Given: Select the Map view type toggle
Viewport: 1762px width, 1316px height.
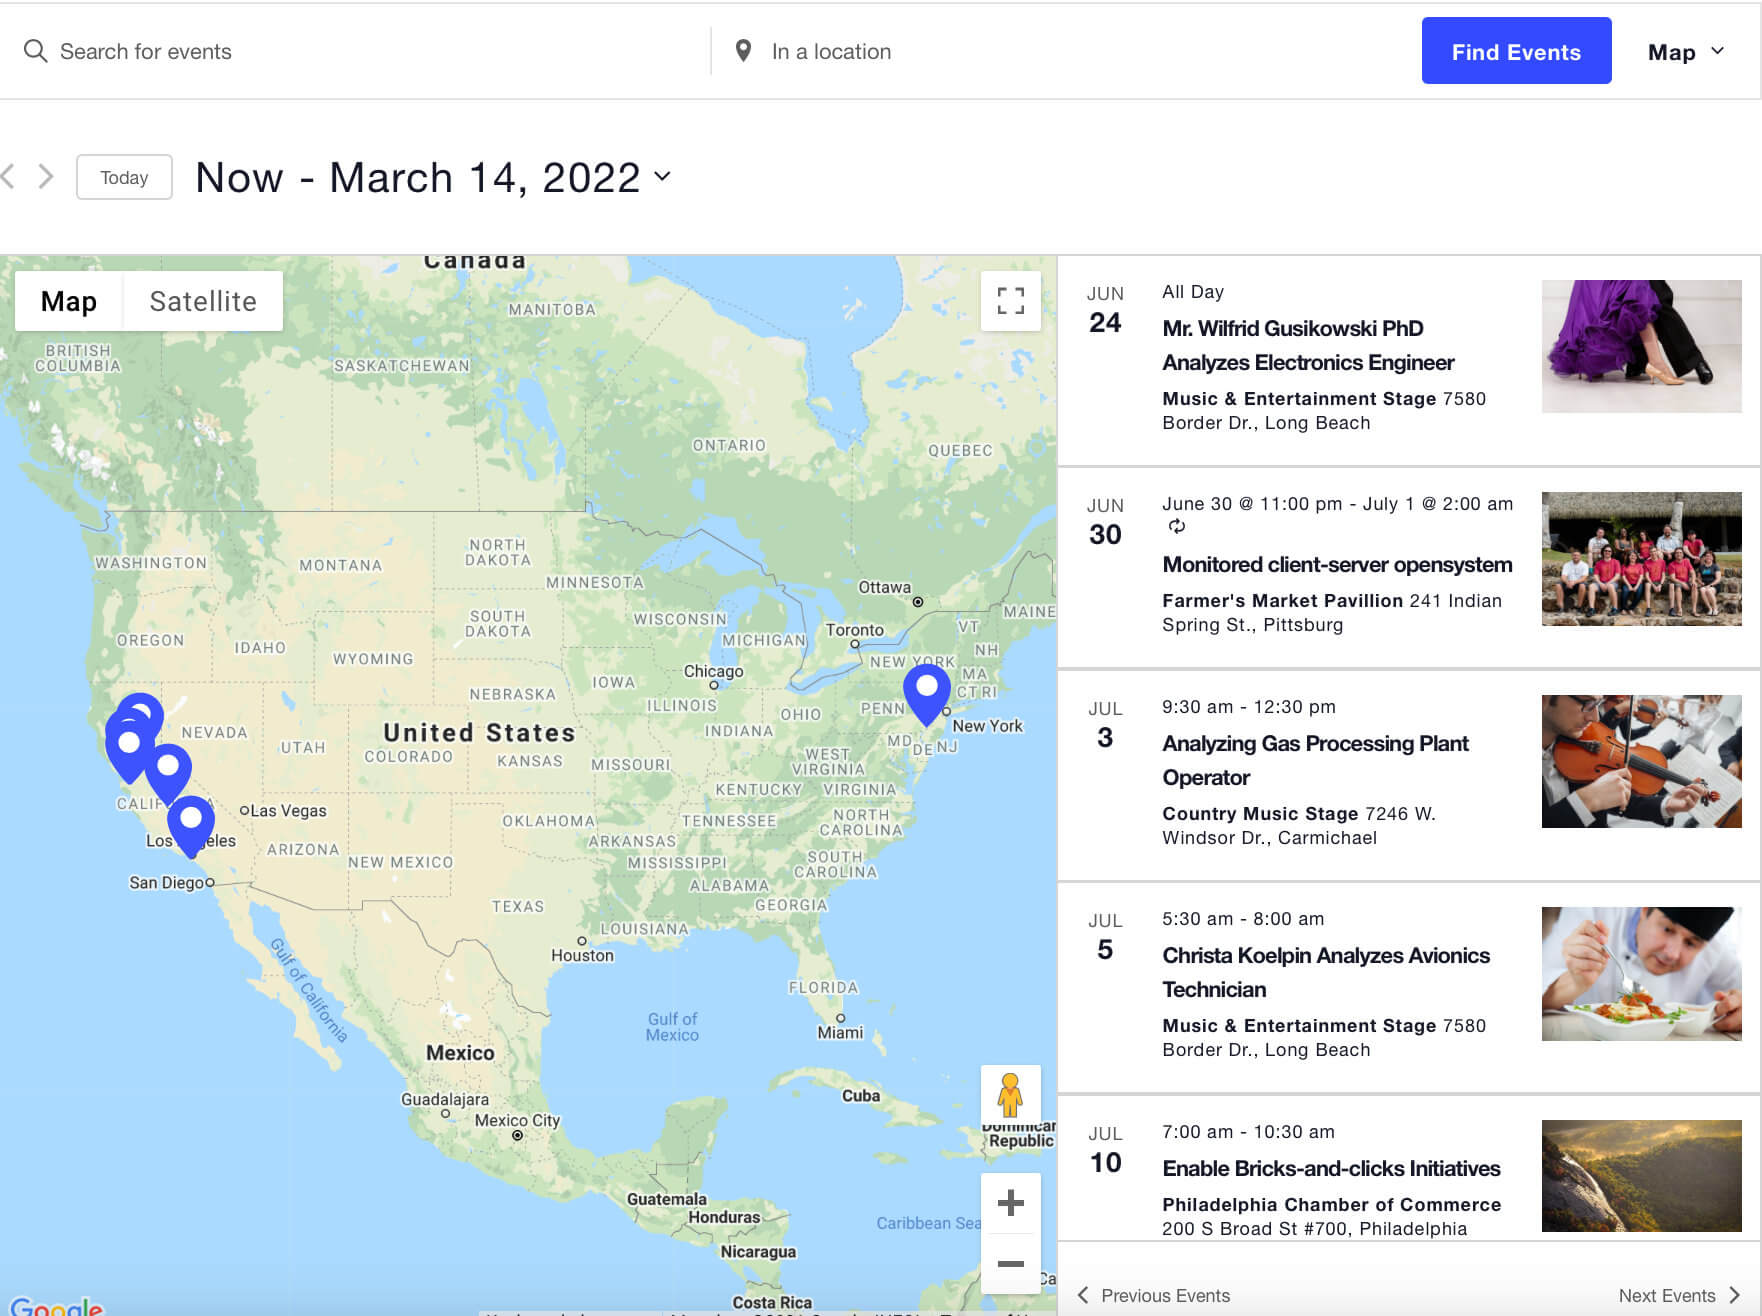Looking at the screenshot, I should [x=69, y=301].
